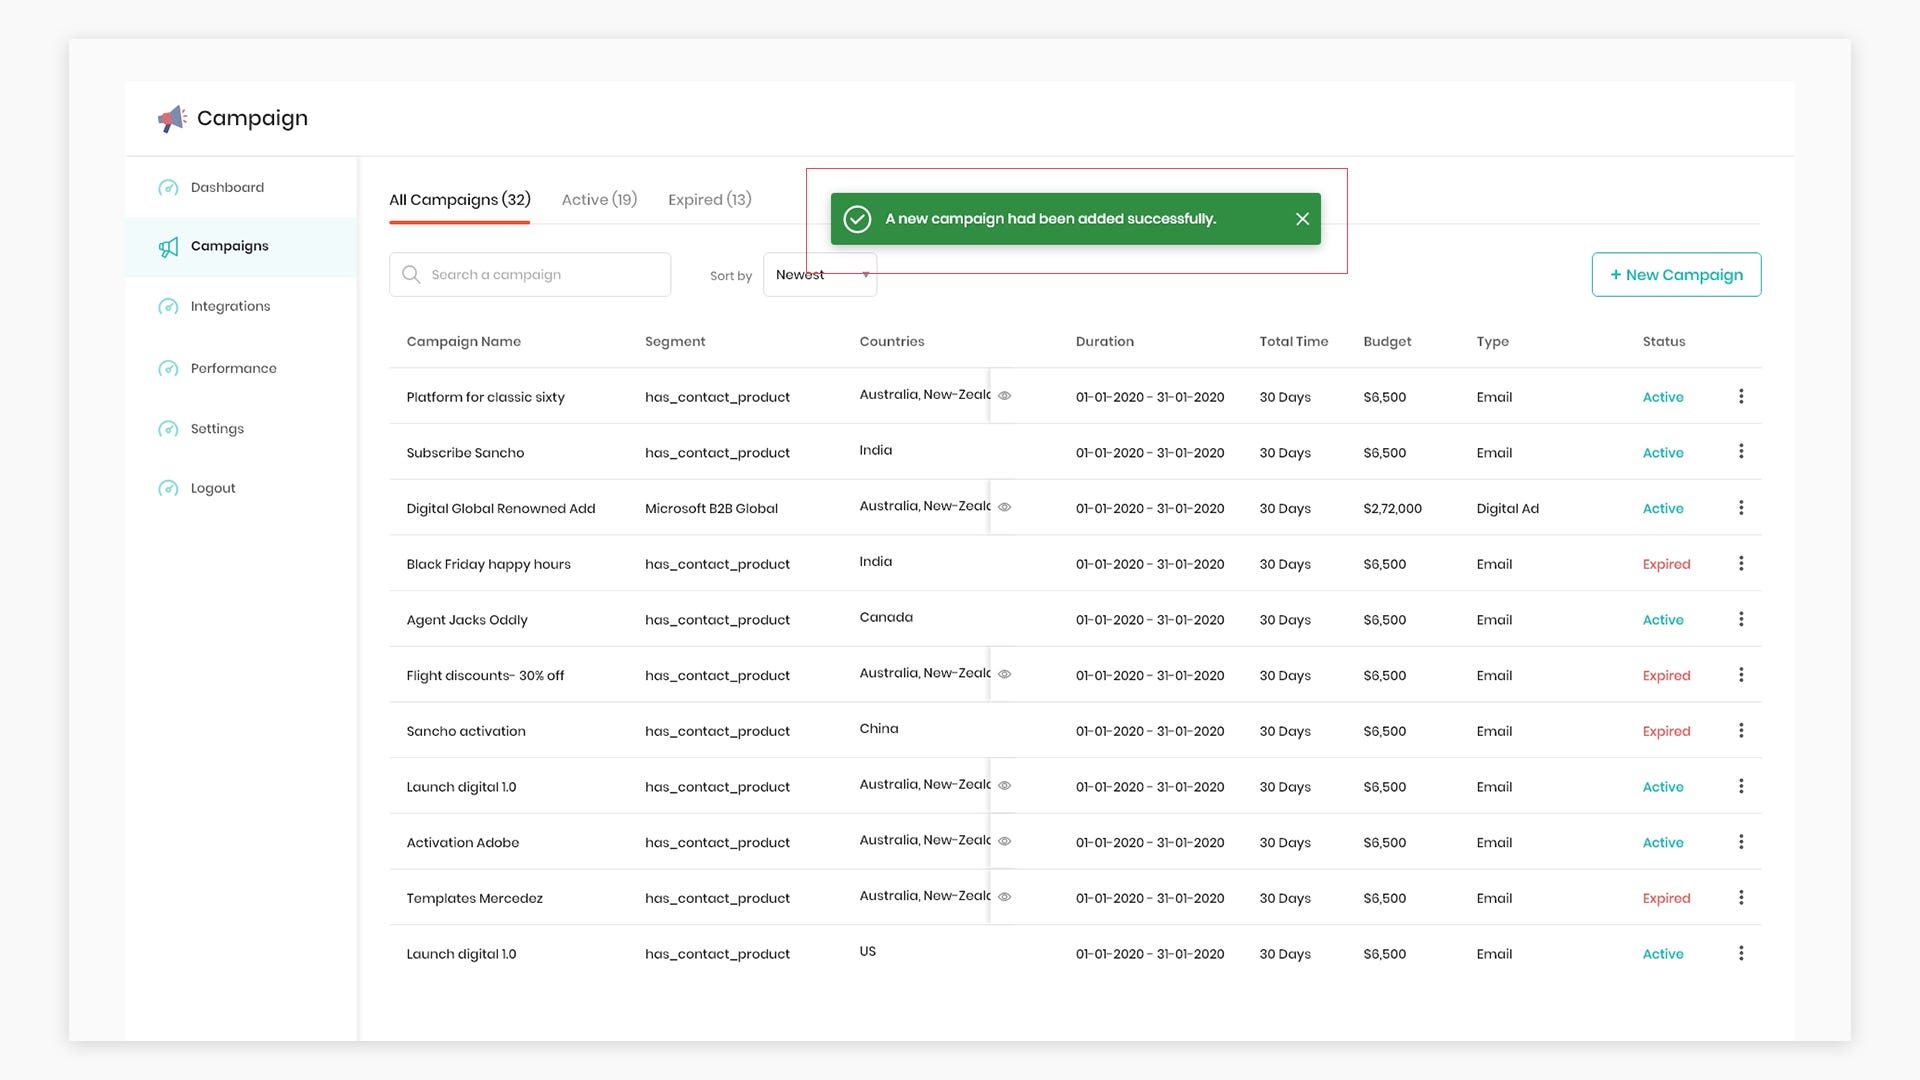Click the Duration column header

(1105, 342)
